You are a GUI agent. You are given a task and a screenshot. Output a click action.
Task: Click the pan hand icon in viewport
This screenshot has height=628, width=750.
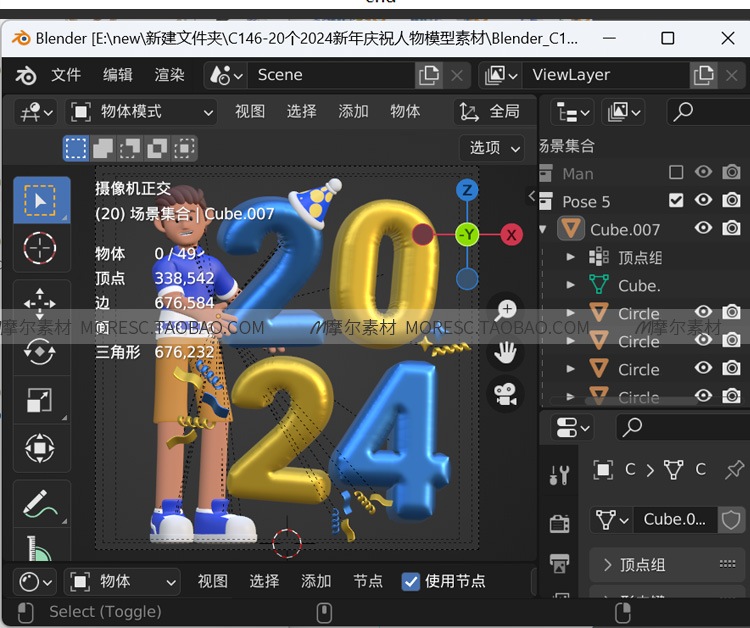click(506, 353)
